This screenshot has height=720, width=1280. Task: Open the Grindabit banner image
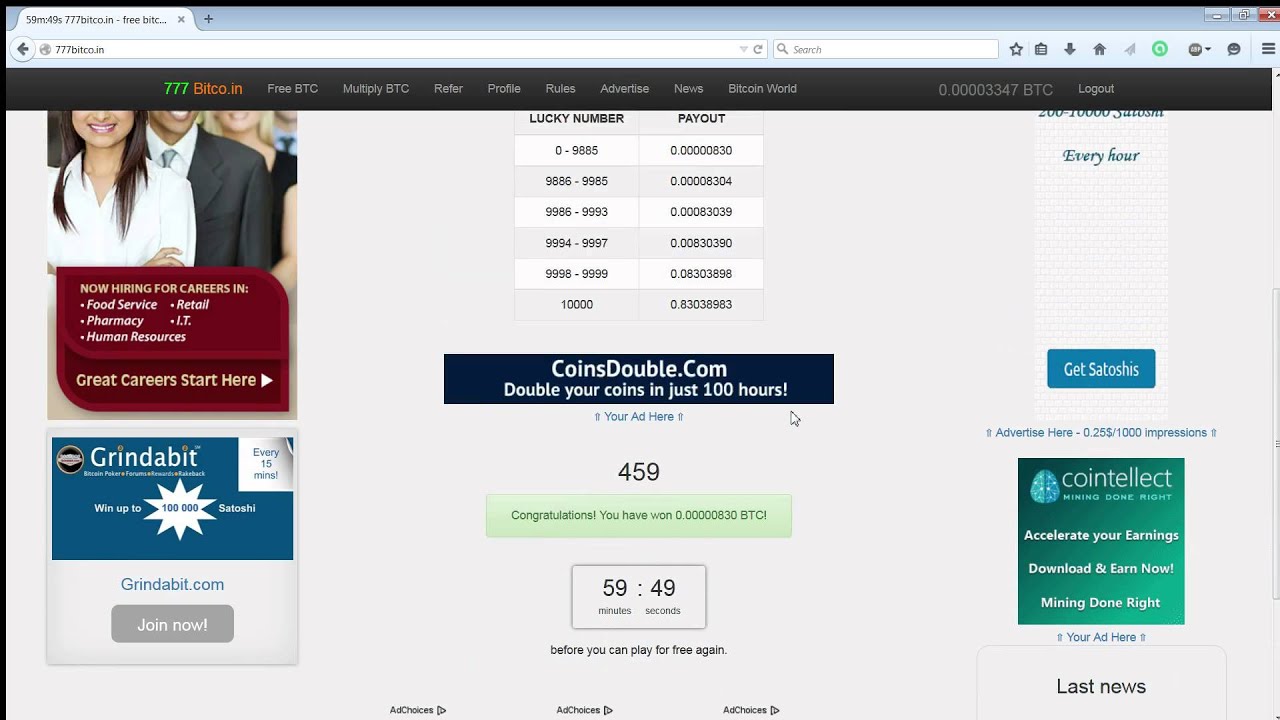[172, 498]
